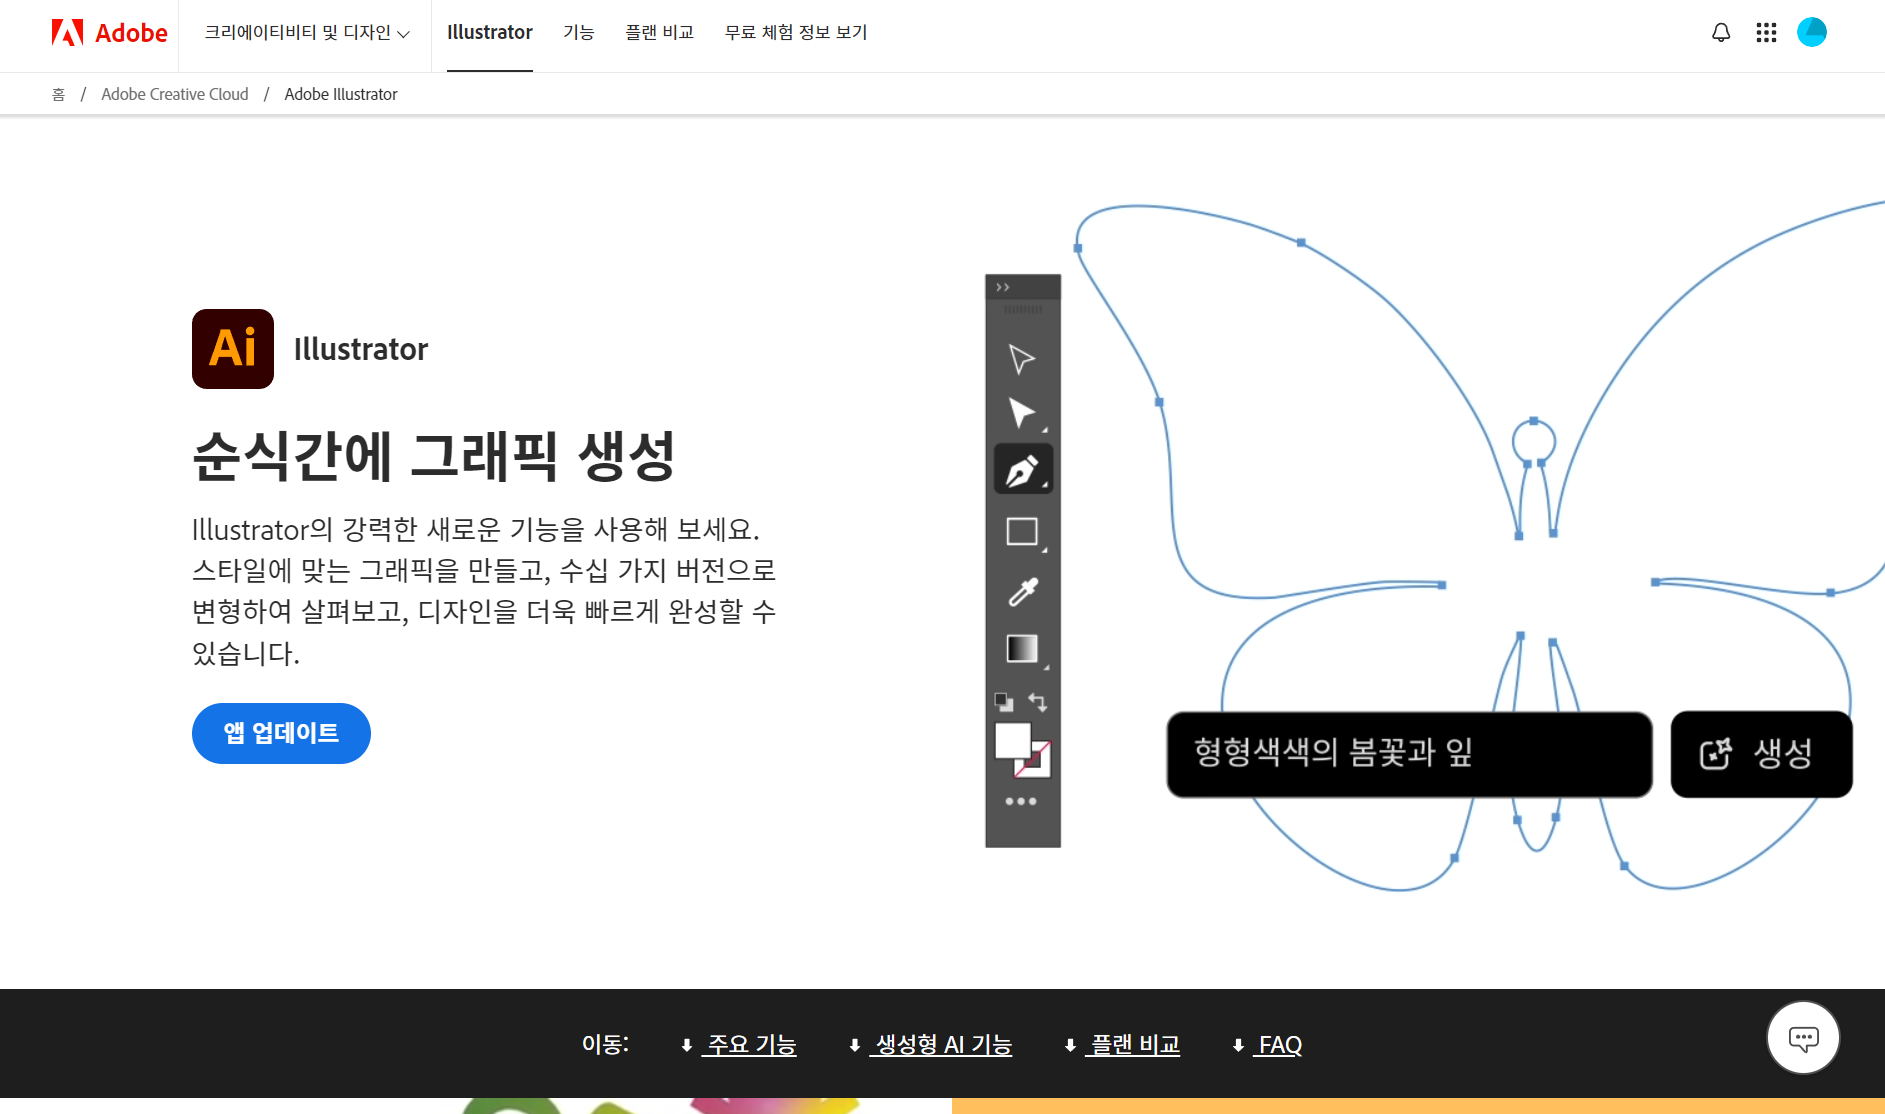Select the Pen tool

click(1023, 470)
